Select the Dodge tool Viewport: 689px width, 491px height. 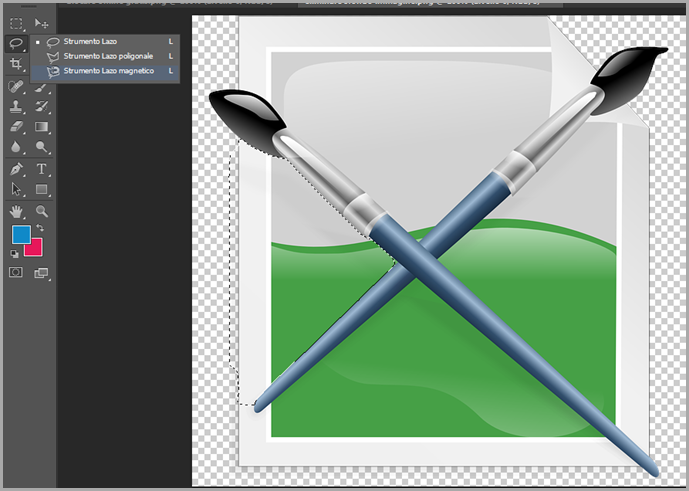(x=41, y=146)
